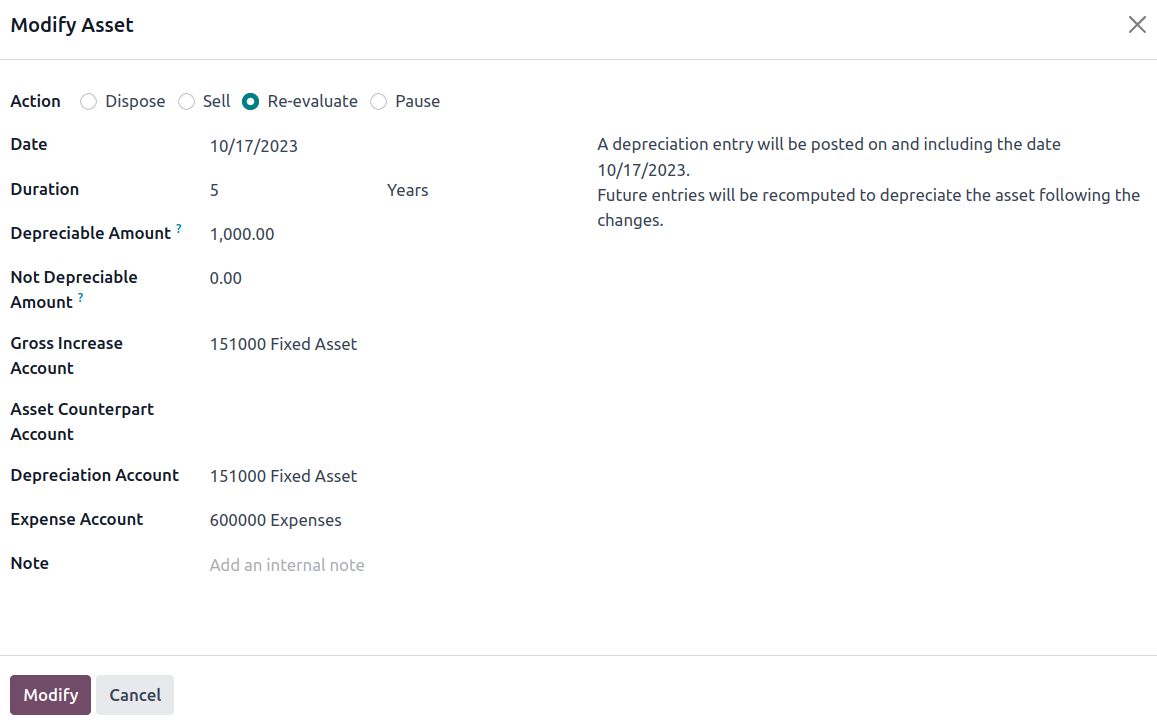Open Depreciable Amount help tooltip icon
The image size is (1157, 726).
(x=179, y=229)
